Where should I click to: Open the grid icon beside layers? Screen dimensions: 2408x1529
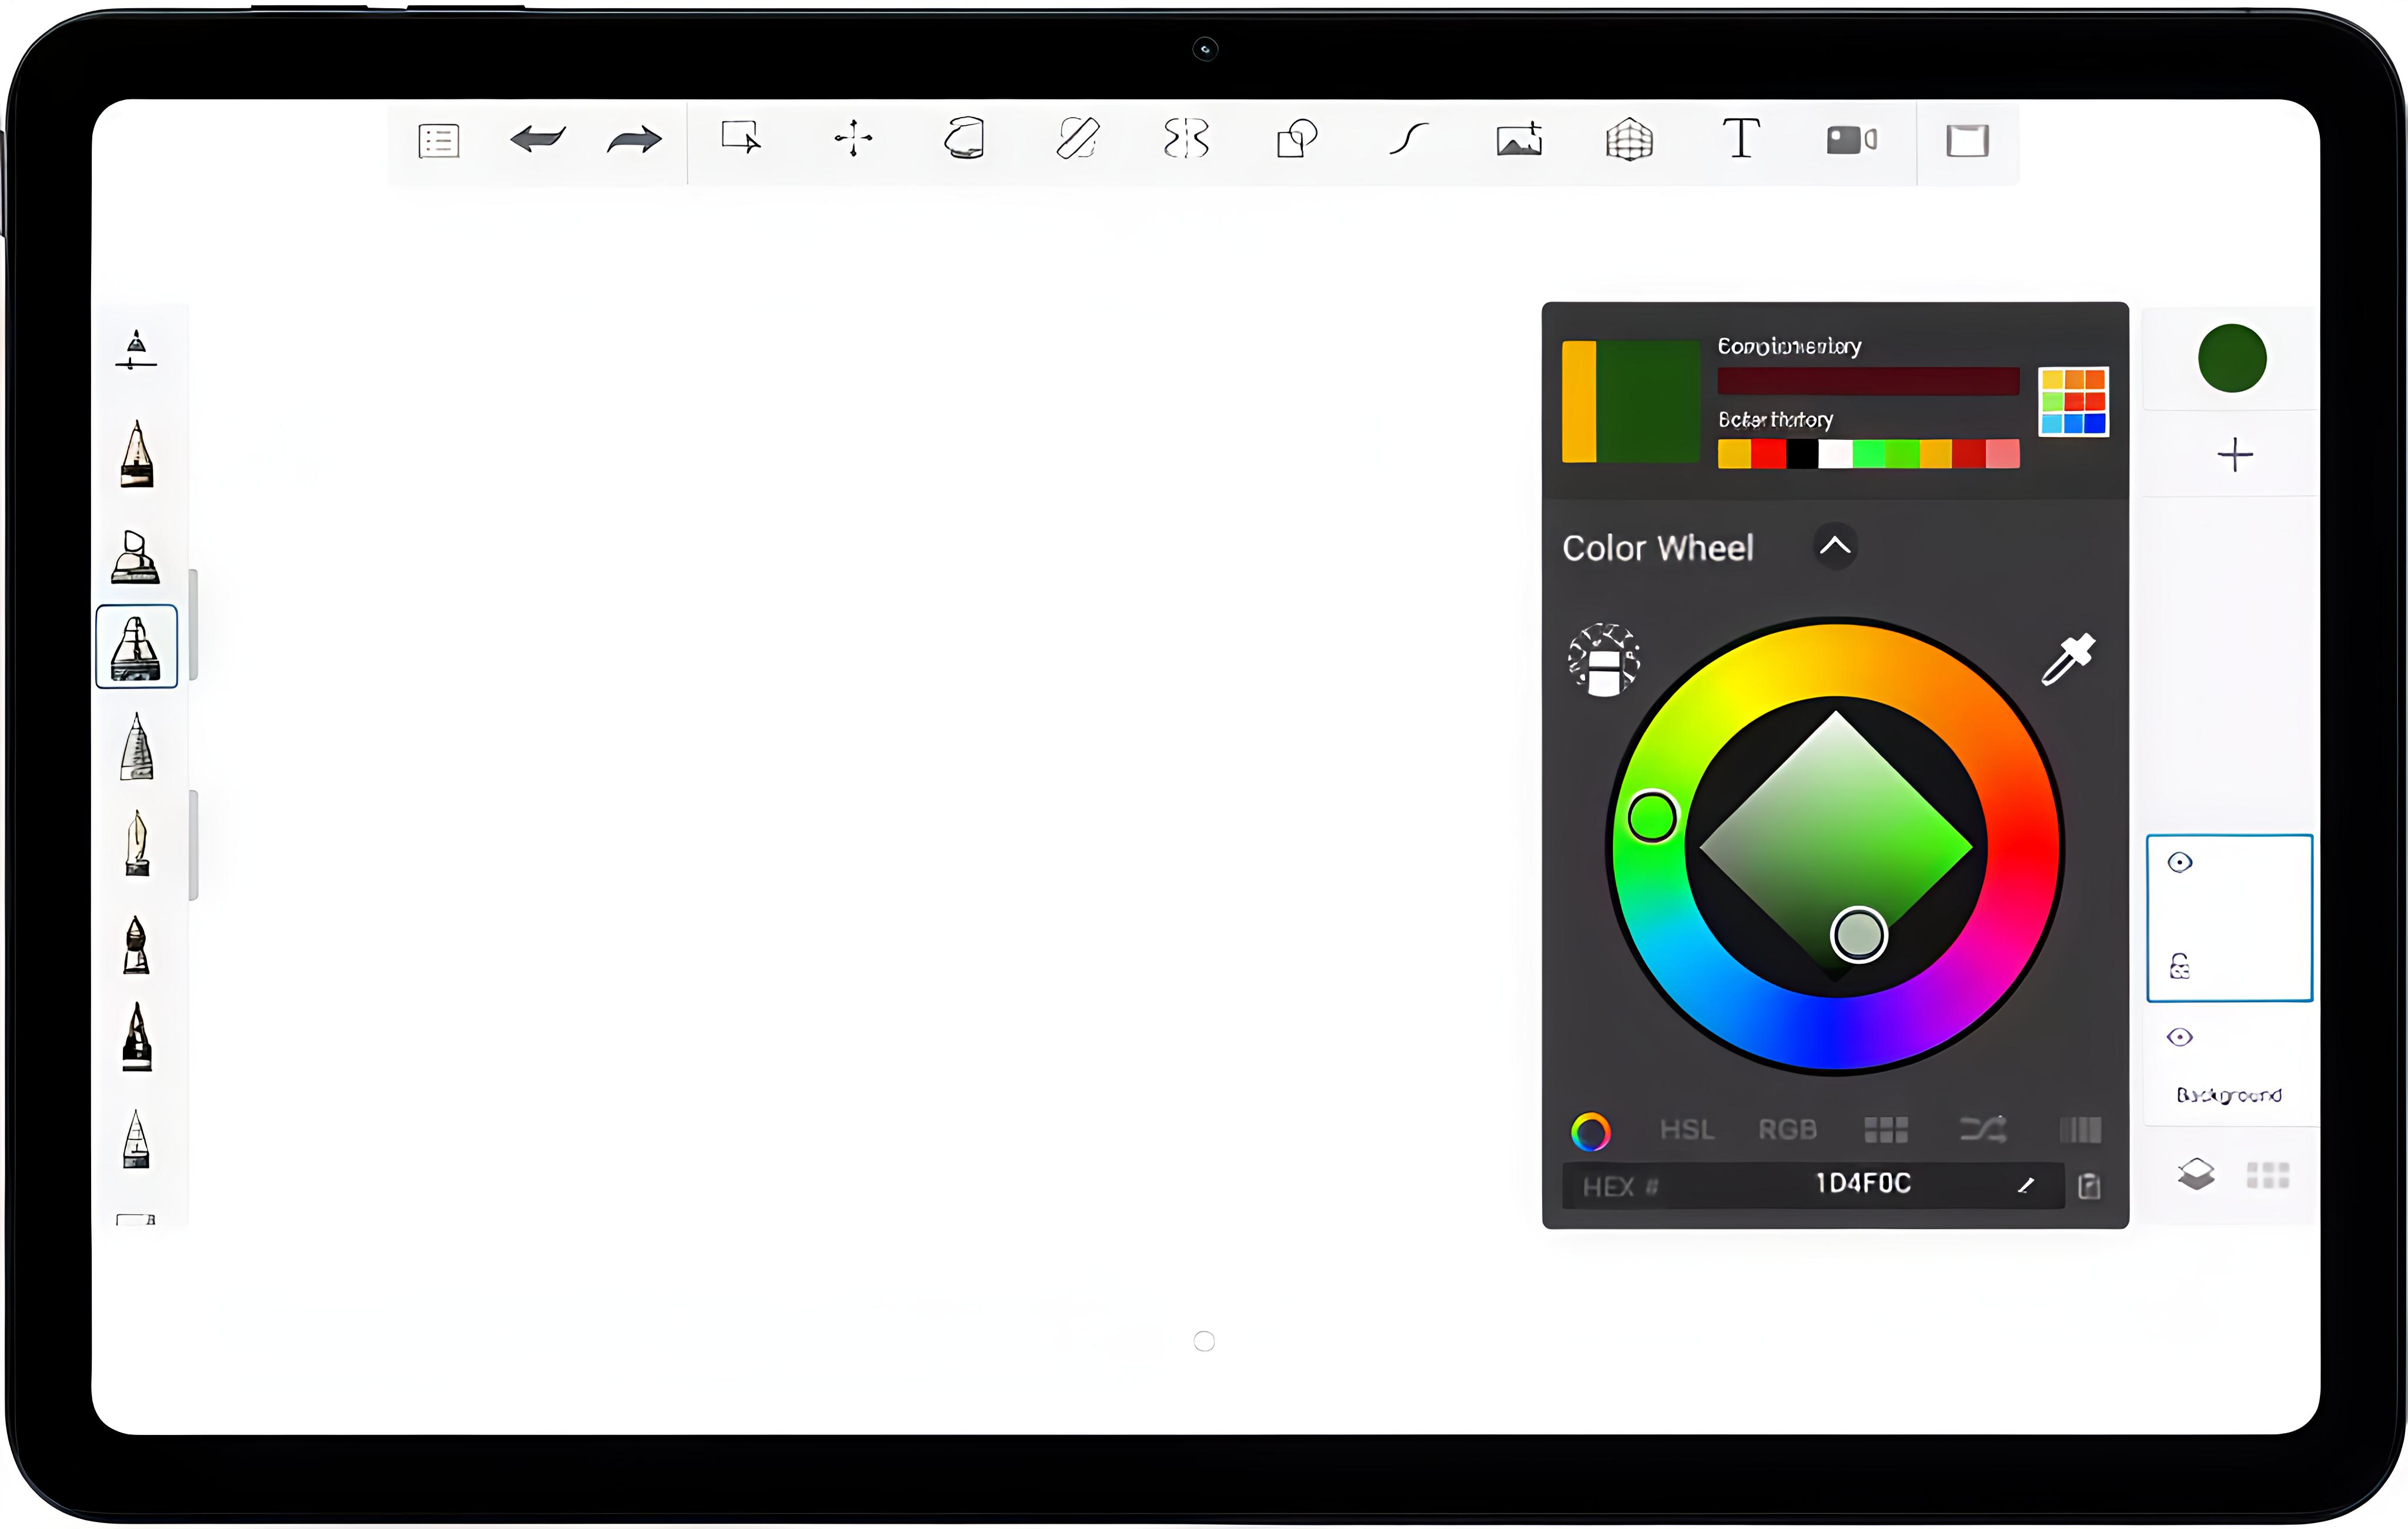click(2268, 1175)
